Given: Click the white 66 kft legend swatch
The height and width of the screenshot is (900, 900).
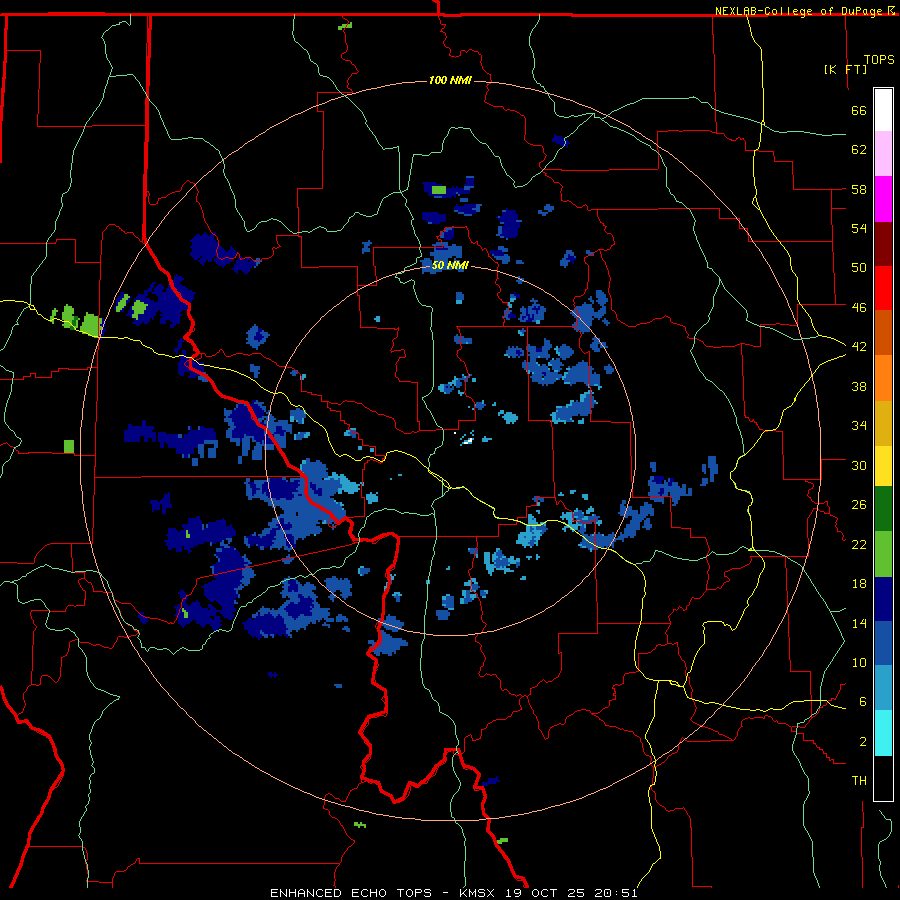Looking at the screenshot, I should point(883,110).
